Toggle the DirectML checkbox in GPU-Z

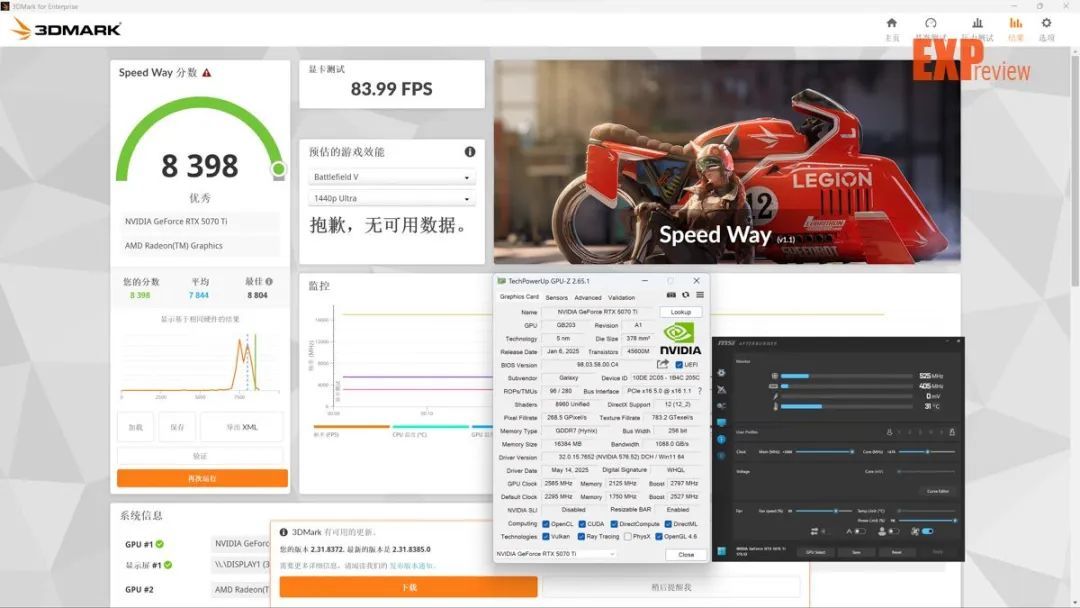point(668,524)
